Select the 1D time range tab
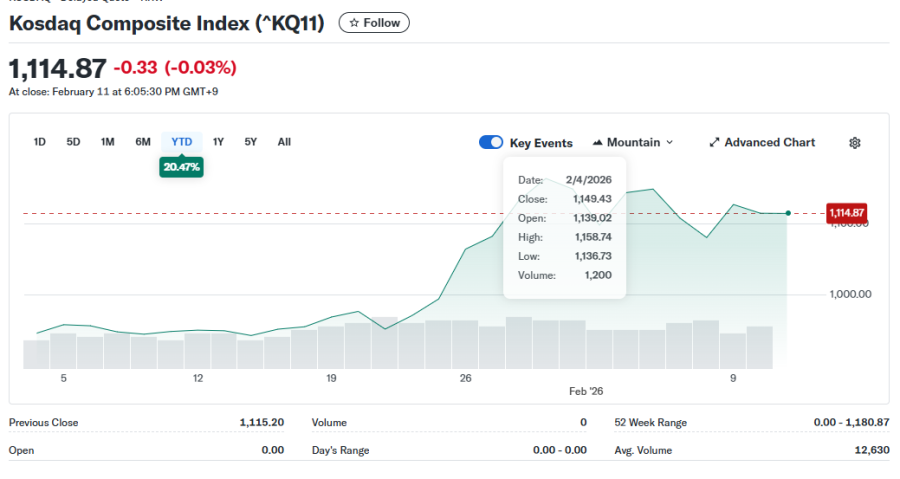This screenshot has width=900, height=479. click(40, 142)
